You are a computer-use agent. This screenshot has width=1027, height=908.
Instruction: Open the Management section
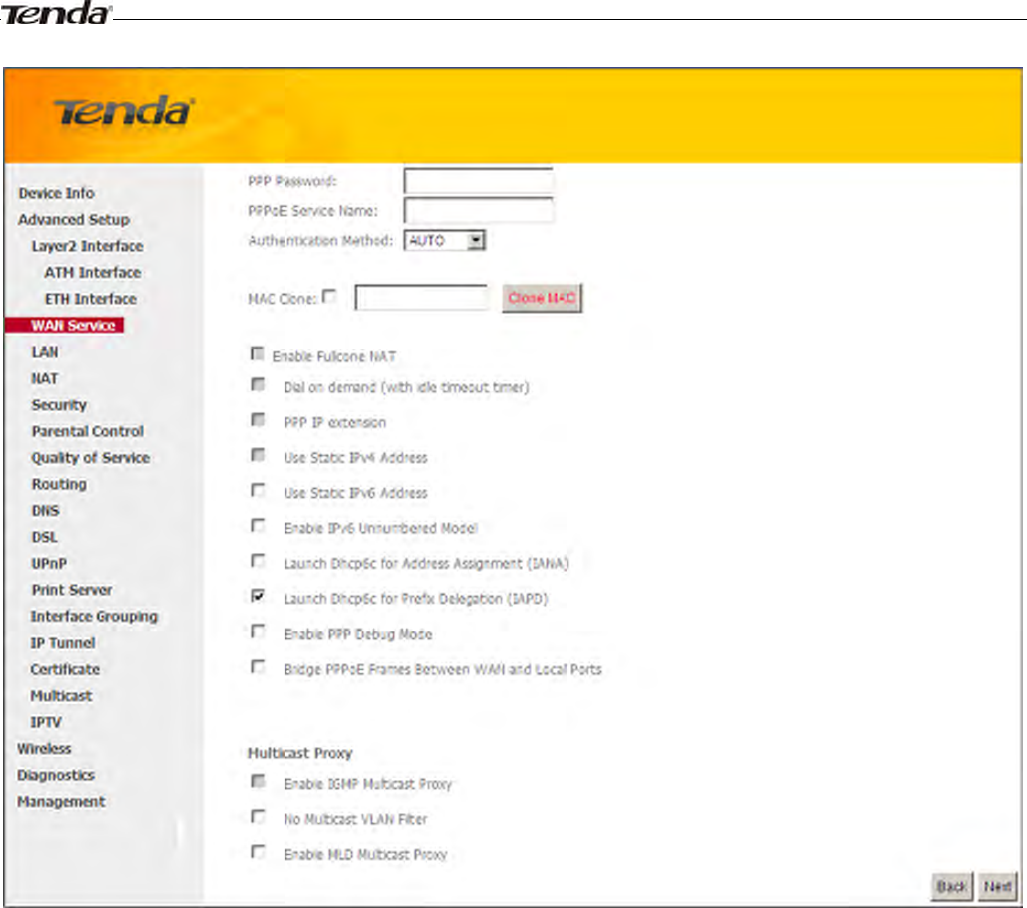tap(61, 802)
